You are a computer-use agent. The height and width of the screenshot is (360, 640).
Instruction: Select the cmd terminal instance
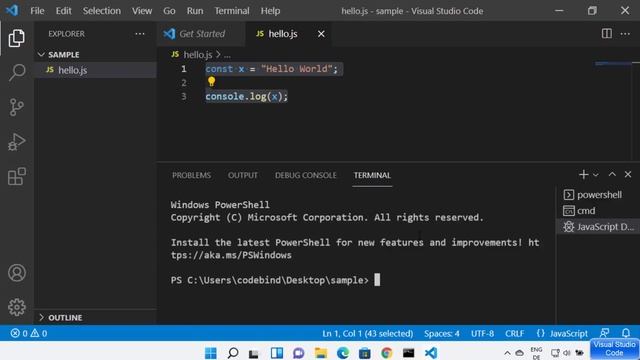[x=598, y=211]
